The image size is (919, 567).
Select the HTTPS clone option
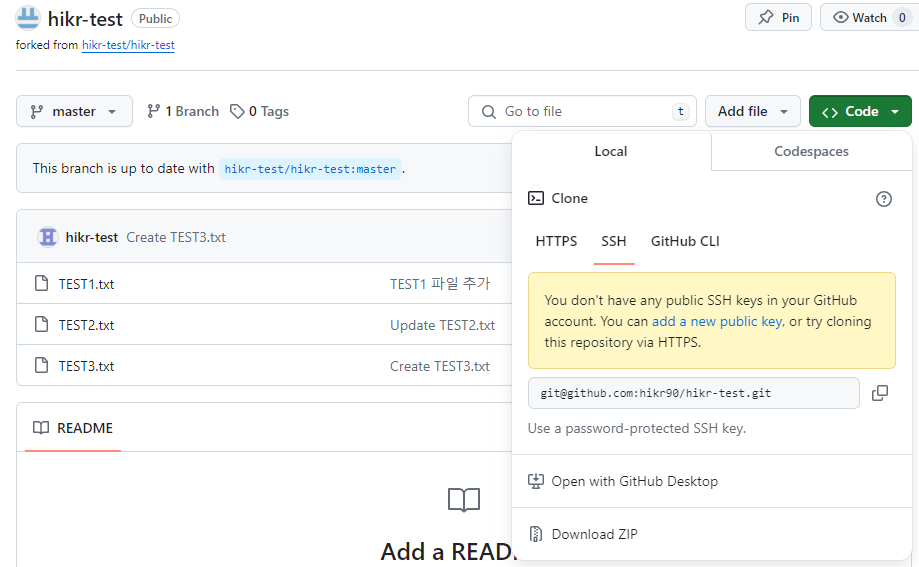556,242
